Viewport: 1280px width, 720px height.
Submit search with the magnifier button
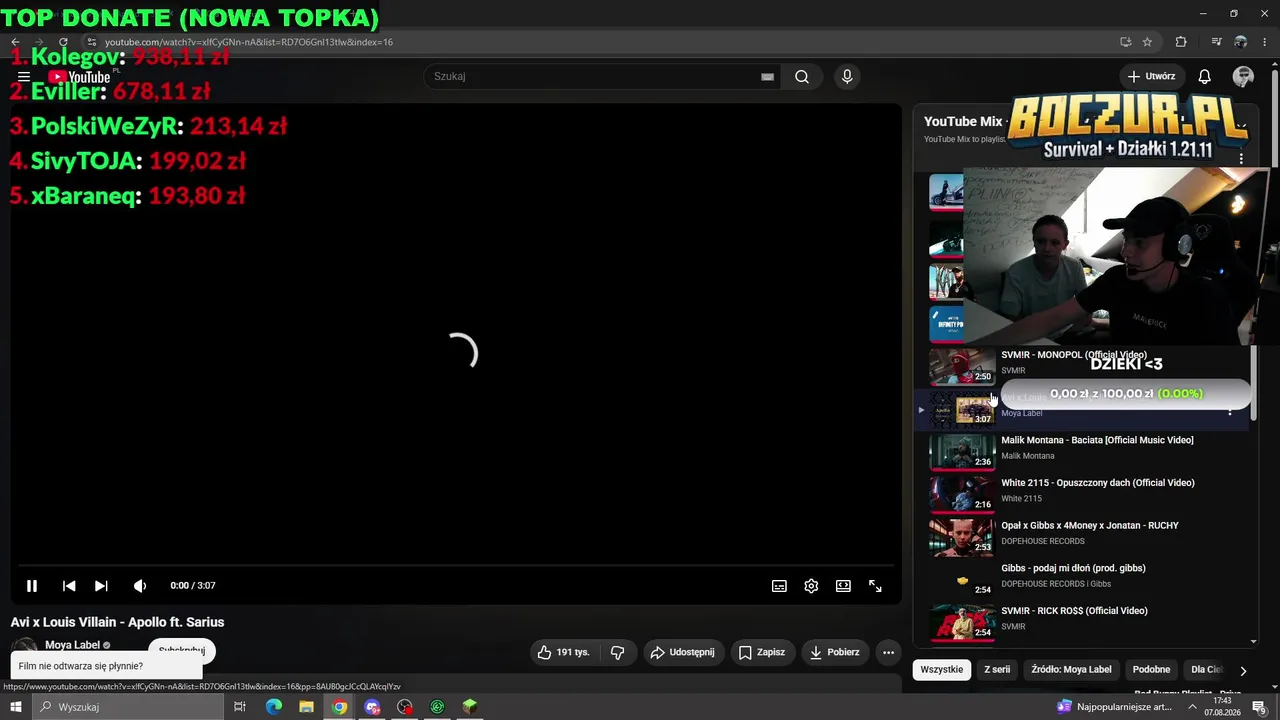802,76
